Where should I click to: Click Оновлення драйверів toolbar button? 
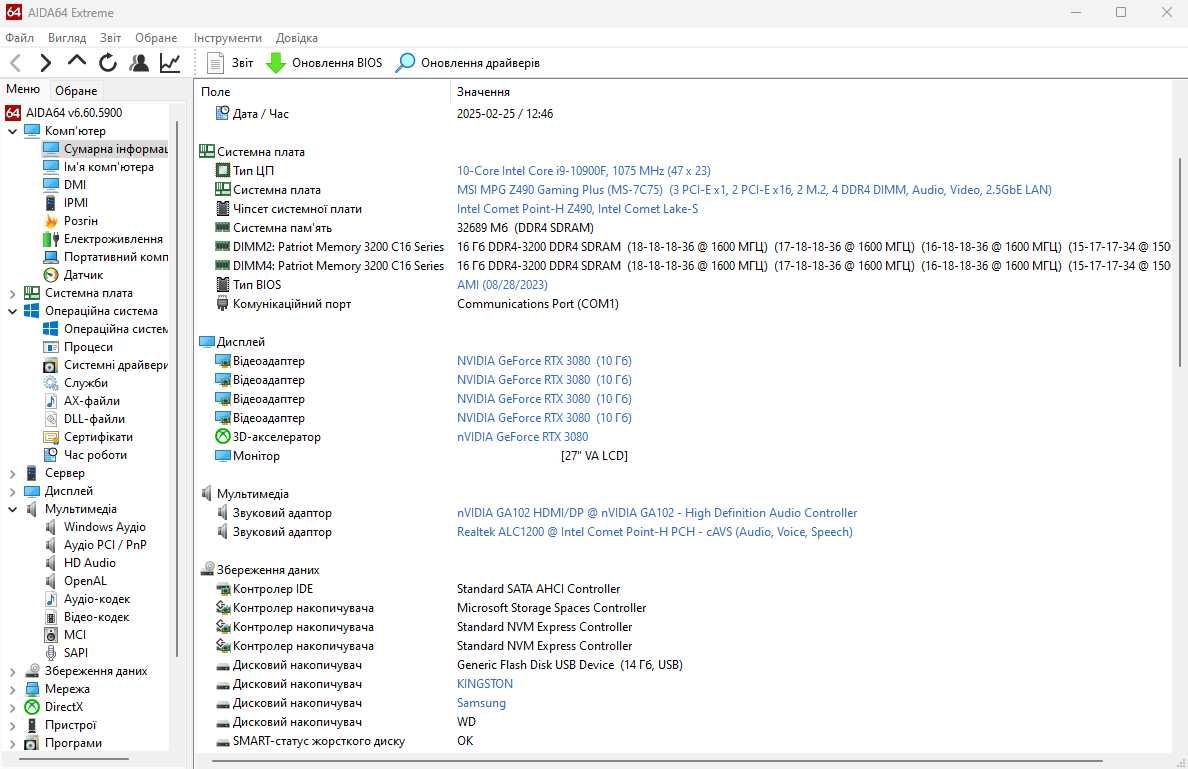[468, 63]
